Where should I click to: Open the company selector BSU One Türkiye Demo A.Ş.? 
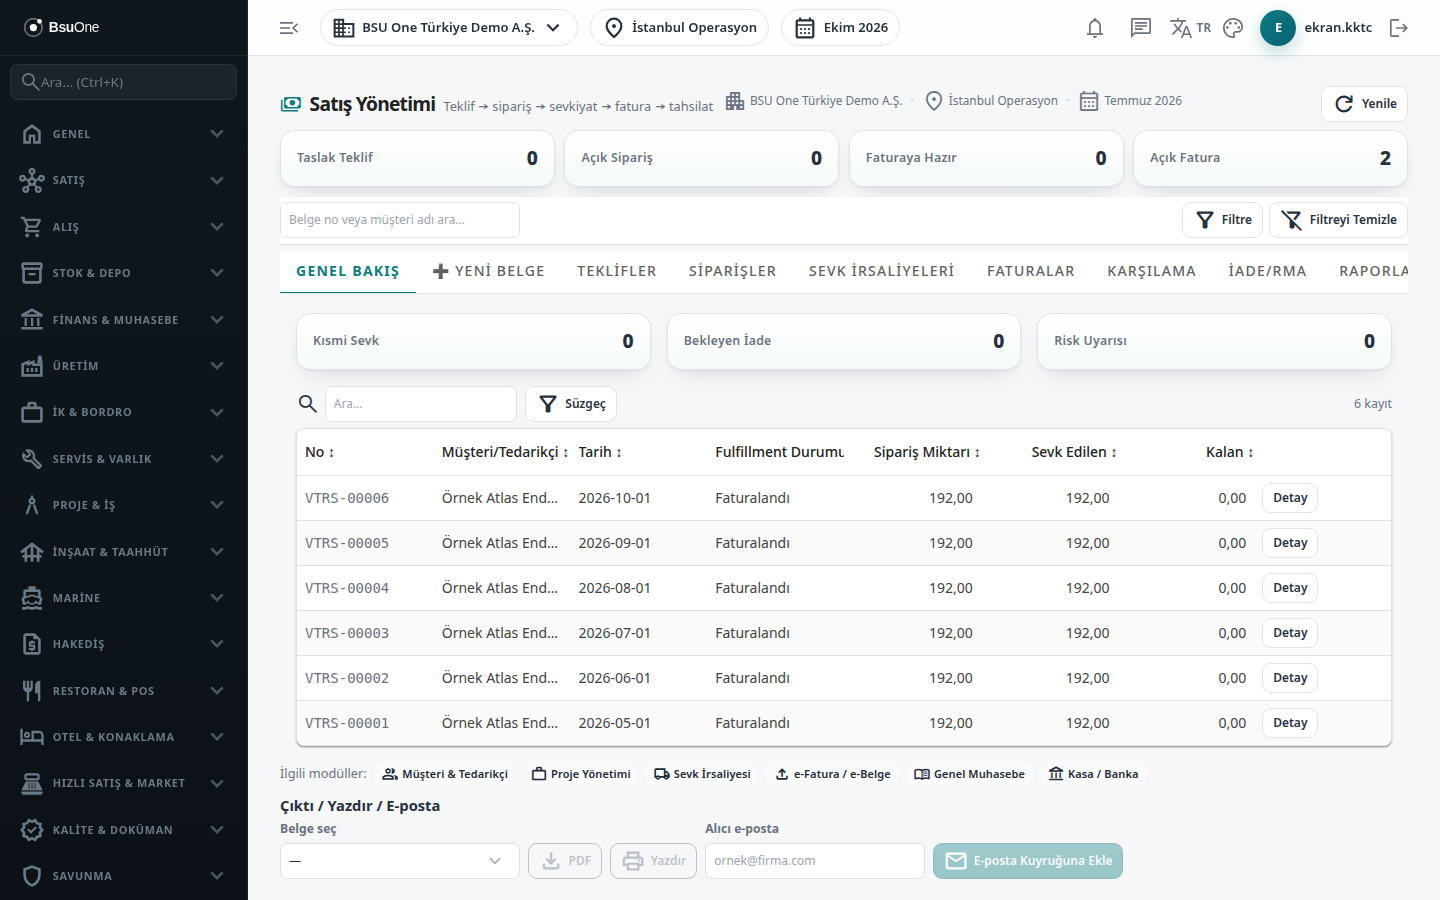pos(449,28)
